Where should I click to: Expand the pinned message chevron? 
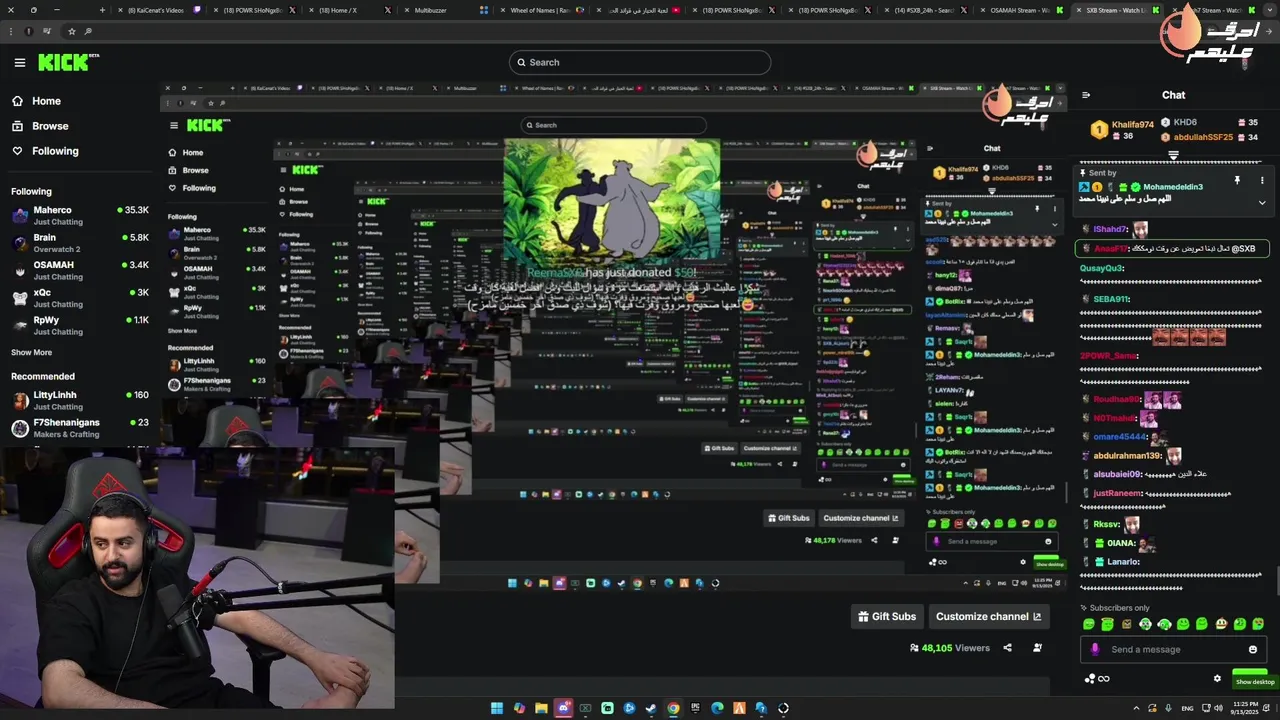tap(1262, 202)
